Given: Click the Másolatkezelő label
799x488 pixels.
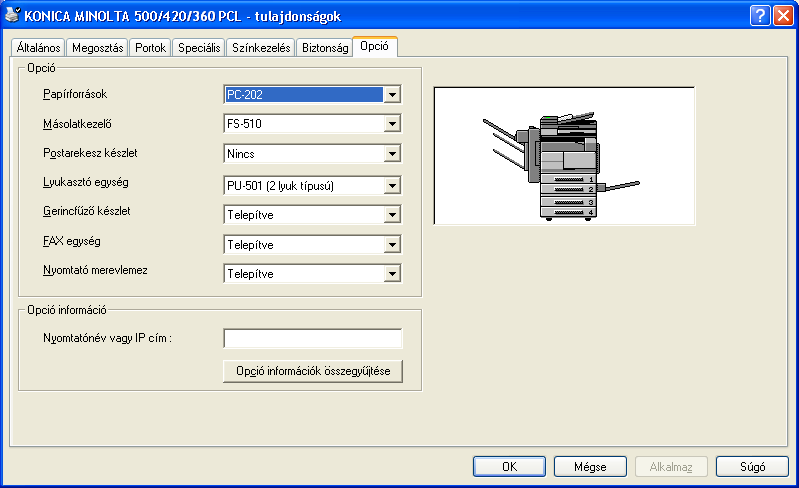Looking at the screenshot, I should point(77,124).
